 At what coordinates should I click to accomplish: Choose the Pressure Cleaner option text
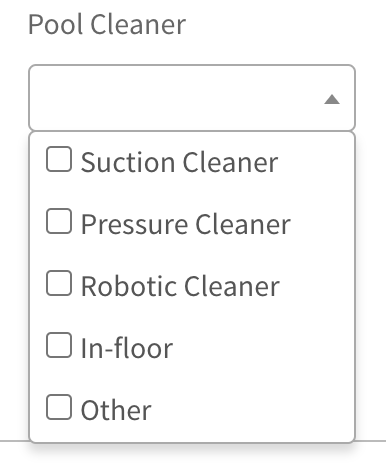pyautogui.click(x=186, y=224)
